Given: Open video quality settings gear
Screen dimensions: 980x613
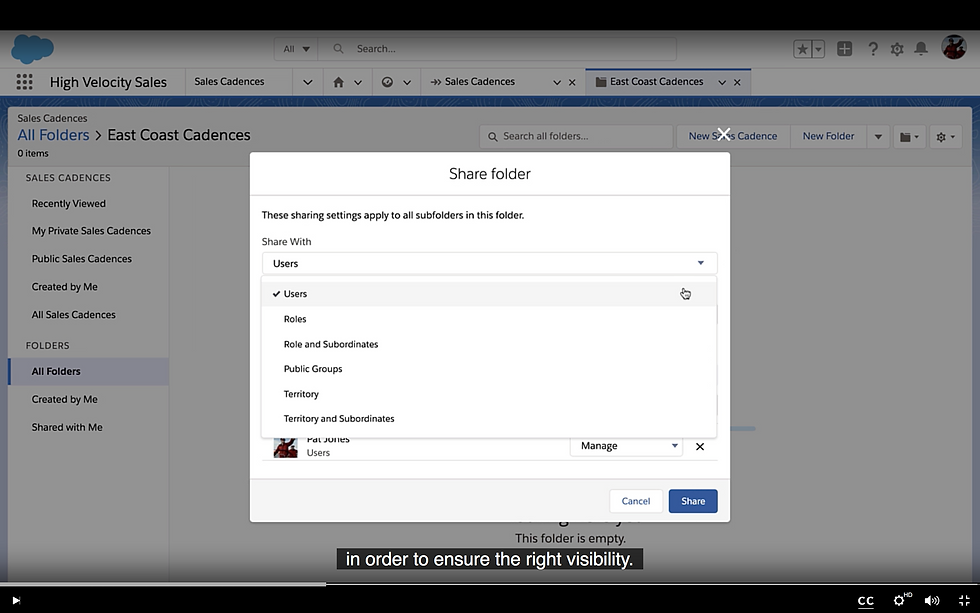Looking at the screenshot, I should [x=900, y=600].
